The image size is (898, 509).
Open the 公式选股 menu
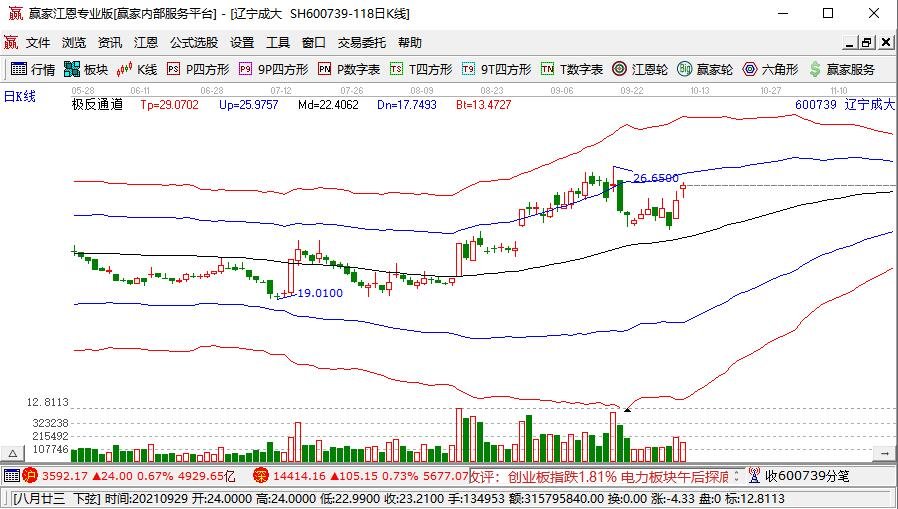[194, 42]
